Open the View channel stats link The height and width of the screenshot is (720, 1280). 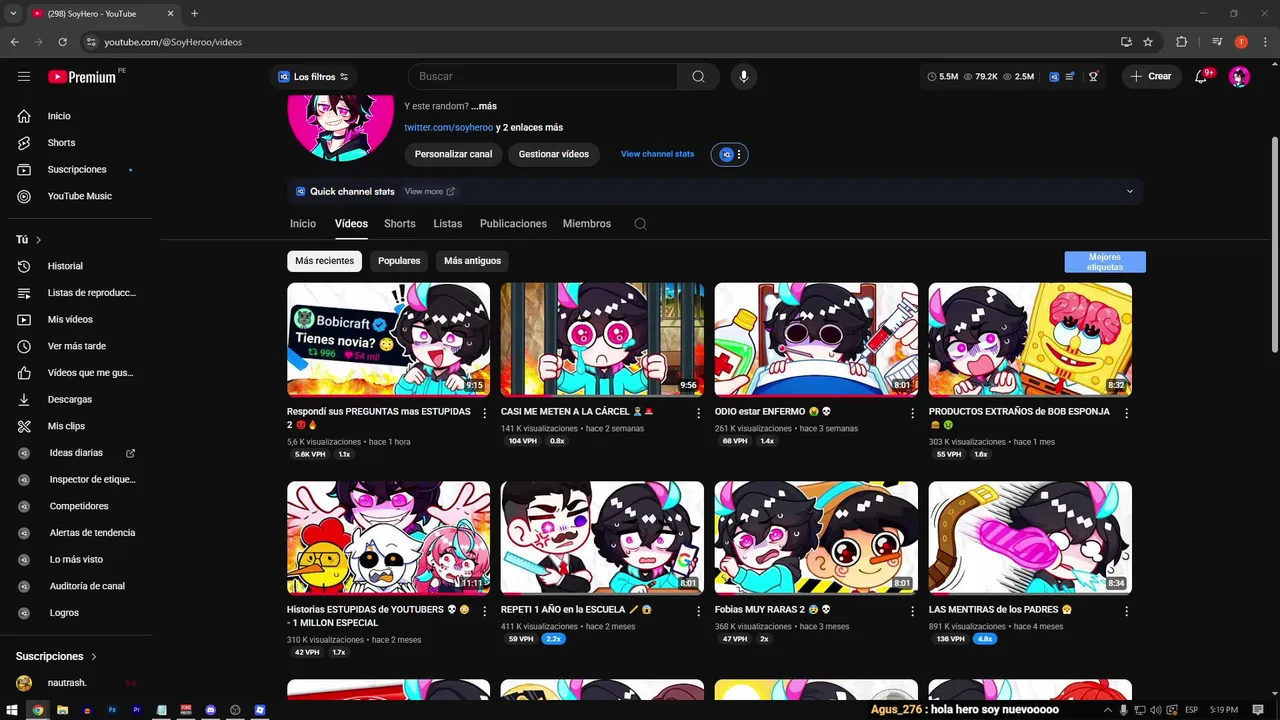pyautogui.click(x=657, y=154)
